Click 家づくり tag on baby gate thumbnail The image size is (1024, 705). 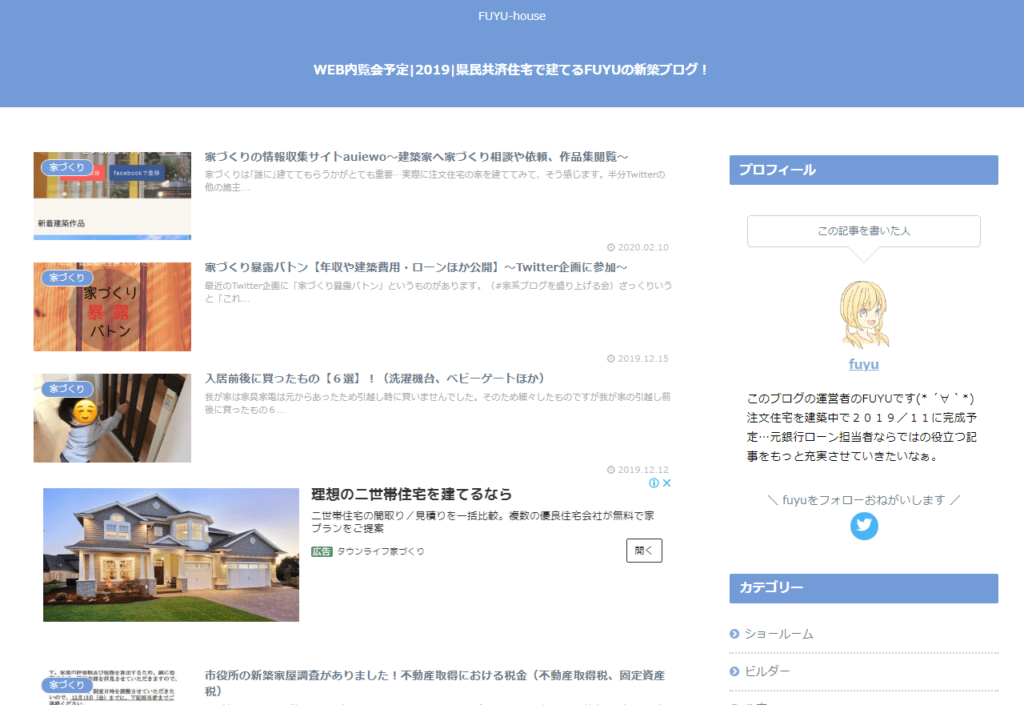67,388
